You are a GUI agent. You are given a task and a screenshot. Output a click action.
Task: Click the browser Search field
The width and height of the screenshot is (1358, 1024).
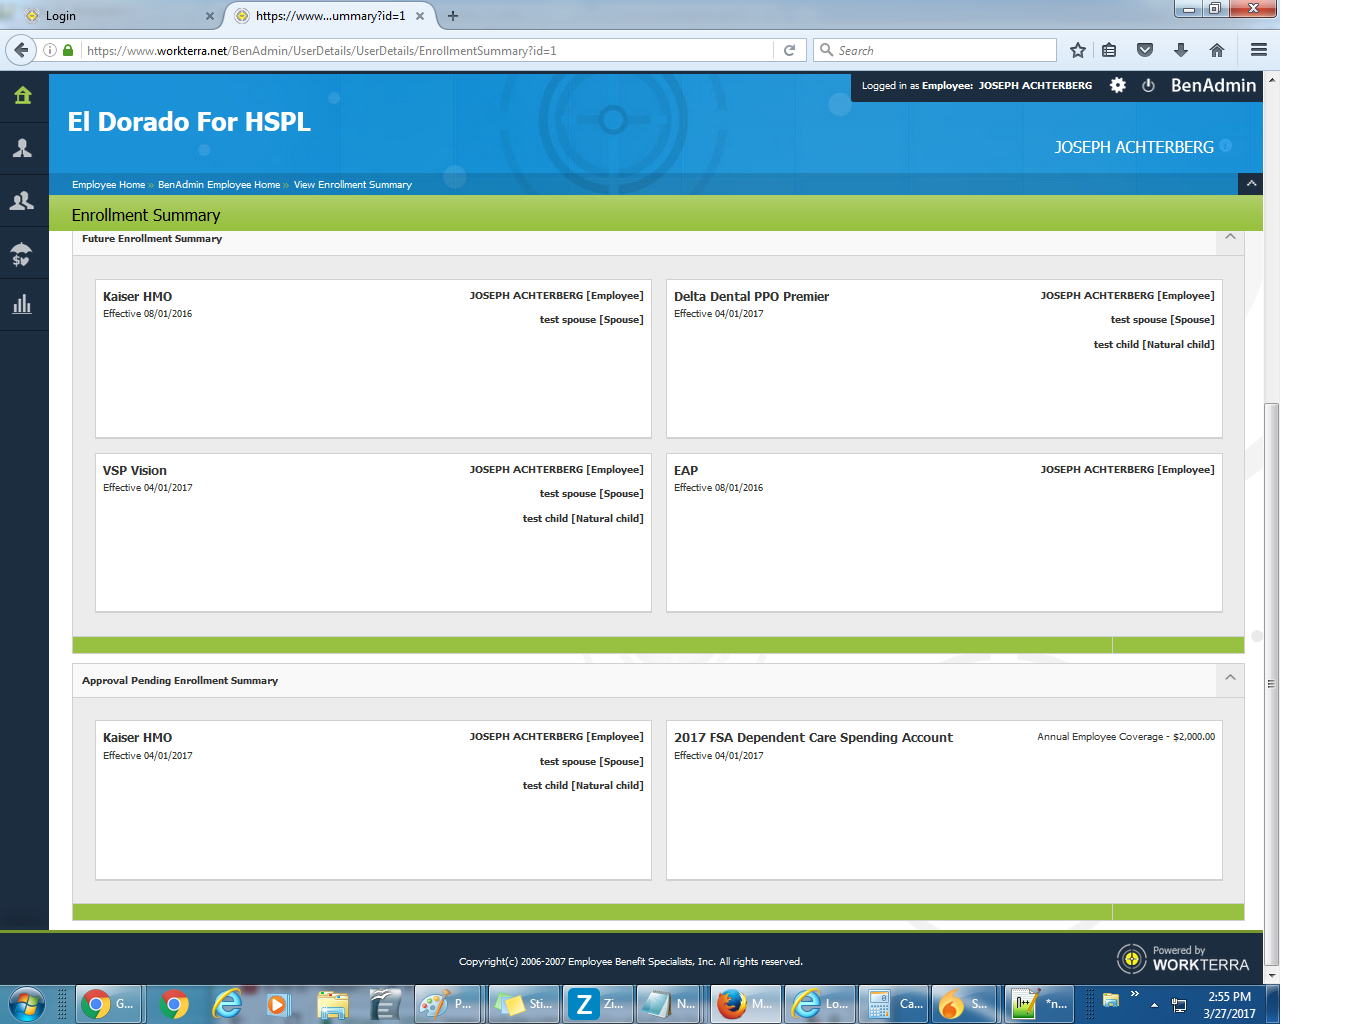pyautogui.click(x=935, y=50)
